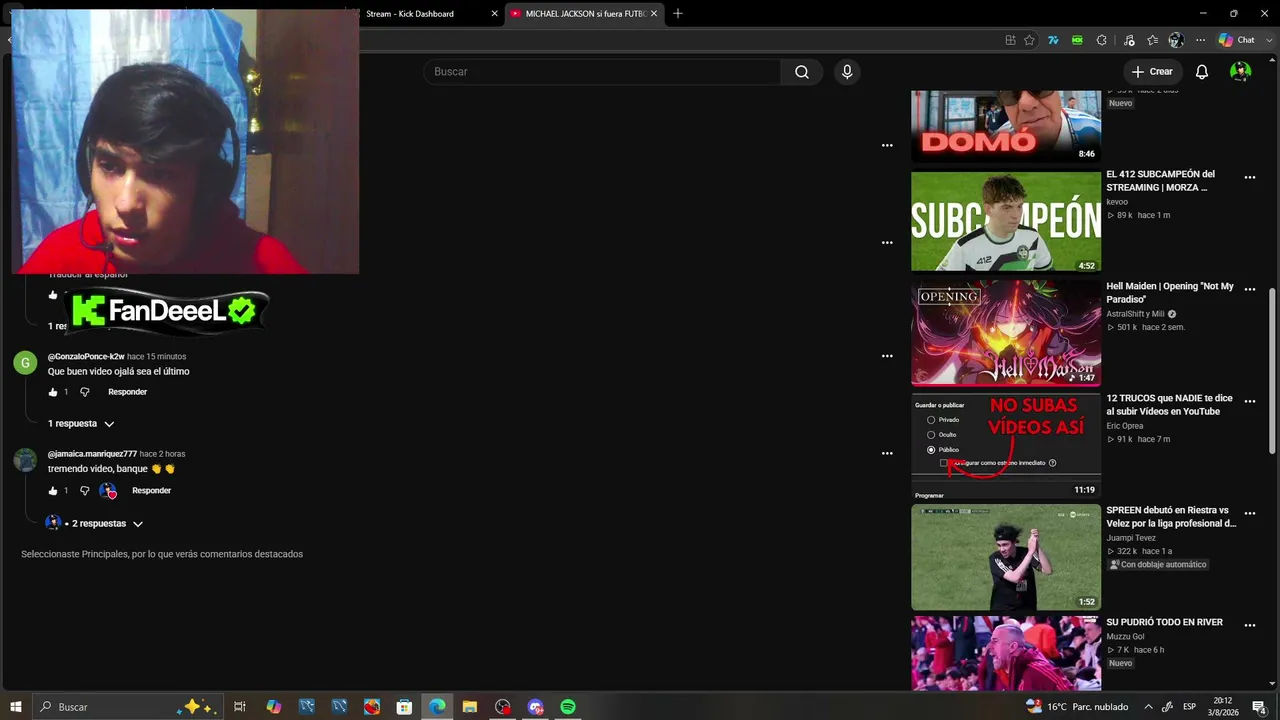Add page to favorites with star icon

[1029, 40]
